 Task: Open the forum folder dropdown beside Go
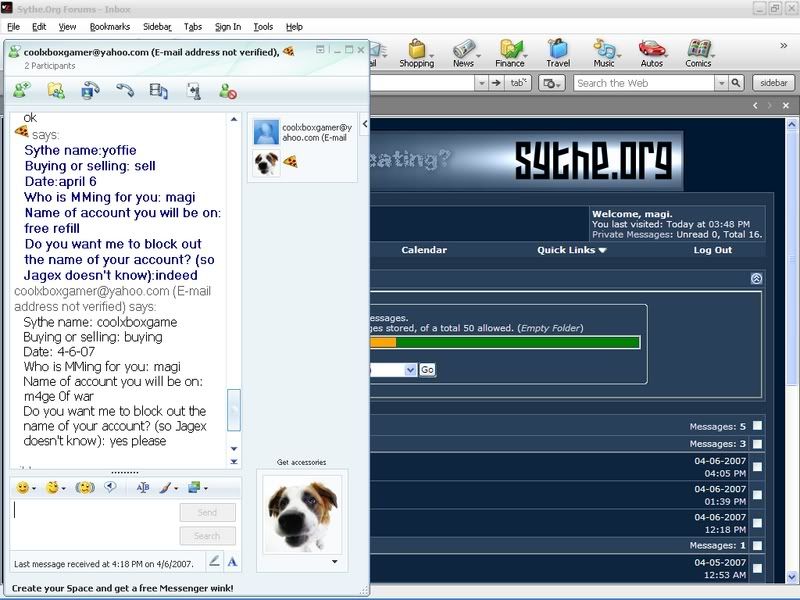tap(411, 369)
